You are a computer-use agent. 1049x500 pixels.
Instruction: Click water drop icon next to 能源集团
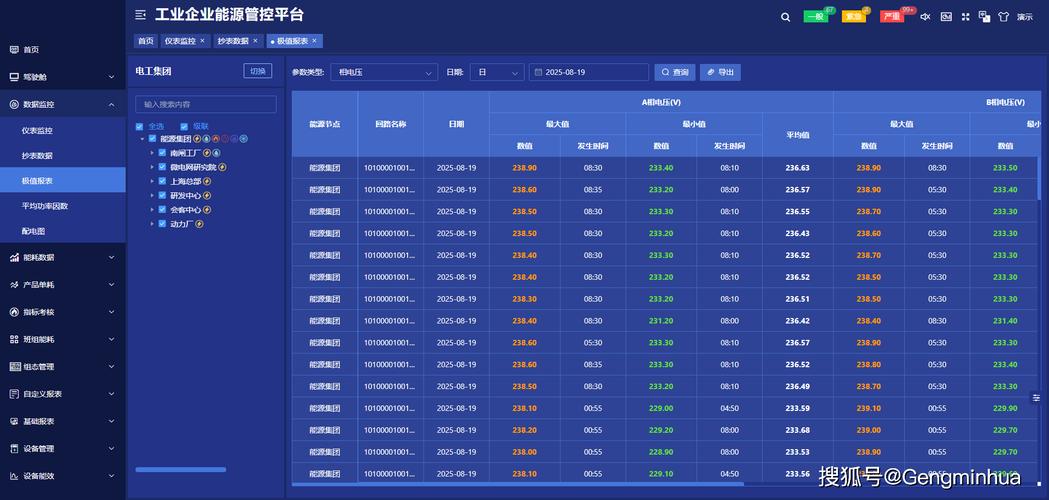[x=206, y=139]
